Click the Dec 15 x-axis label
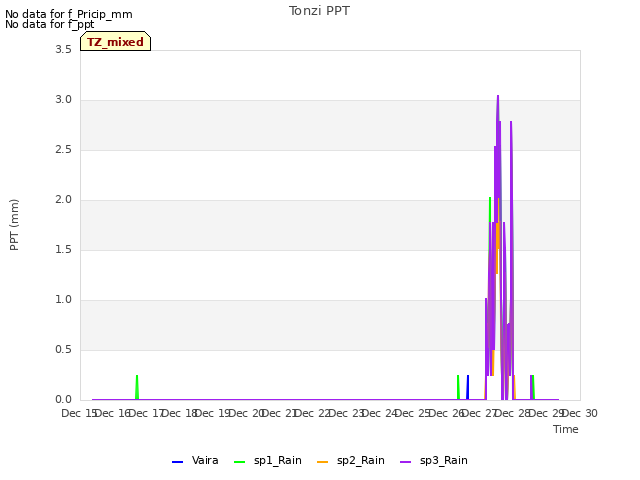The height and width of the screenshot is (480, 640). (78, 413)
